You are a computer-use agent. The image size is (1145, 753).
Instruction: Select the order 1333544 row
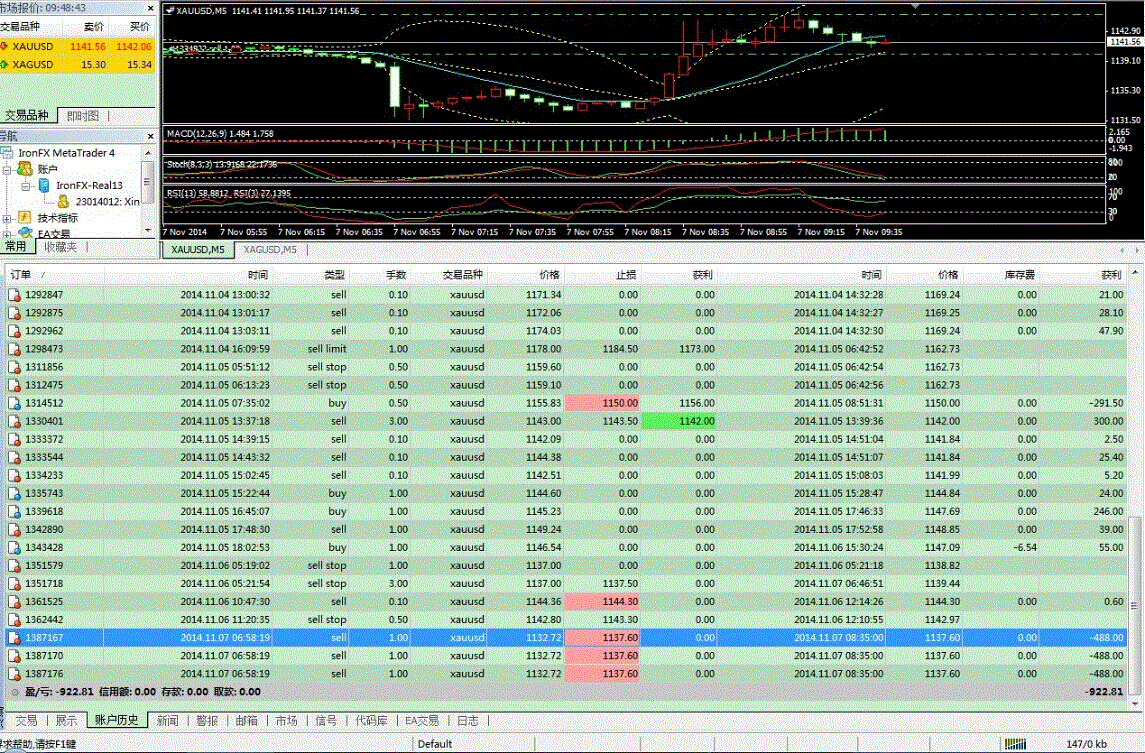click(566, 457)
